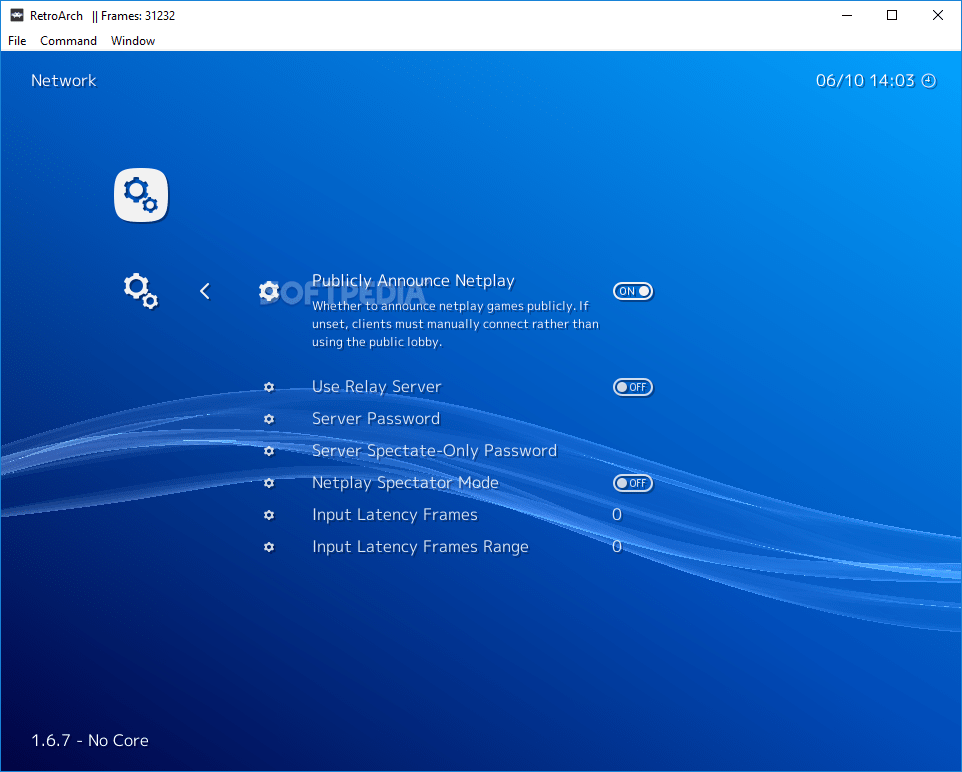Click gear icon beside Netplay Spectator Mode
The image size is (962, 772).
click(269, 483)
